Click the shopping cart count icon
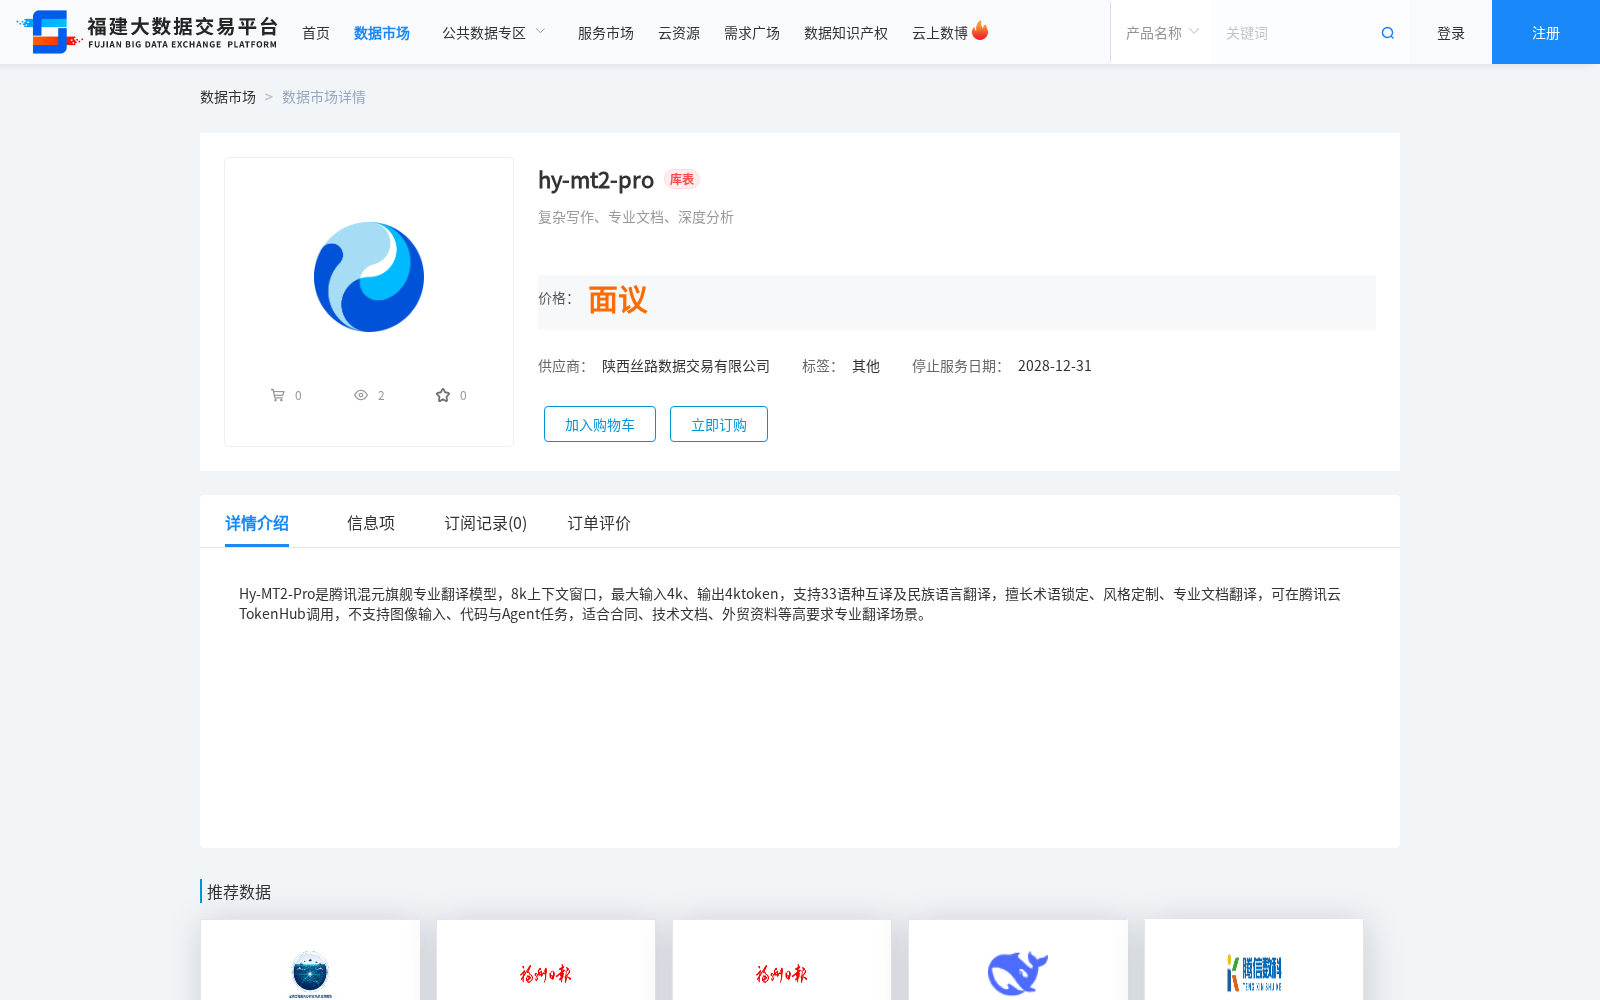Screen dimensions: 1600x1000 (278, 395)
